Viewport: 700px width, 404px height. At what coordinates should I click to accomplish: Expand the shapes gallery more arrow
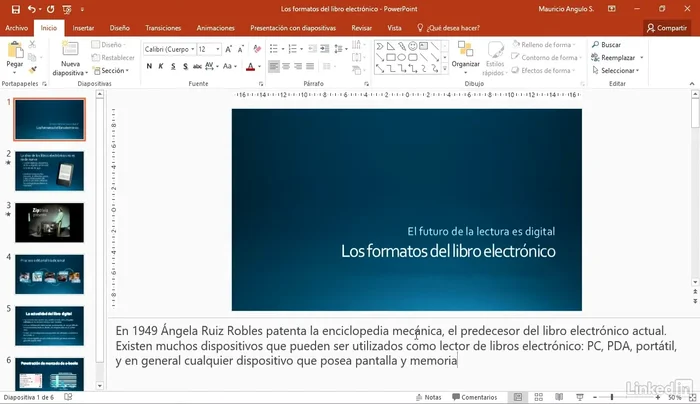pyautogui.click(x=445, y=68)
